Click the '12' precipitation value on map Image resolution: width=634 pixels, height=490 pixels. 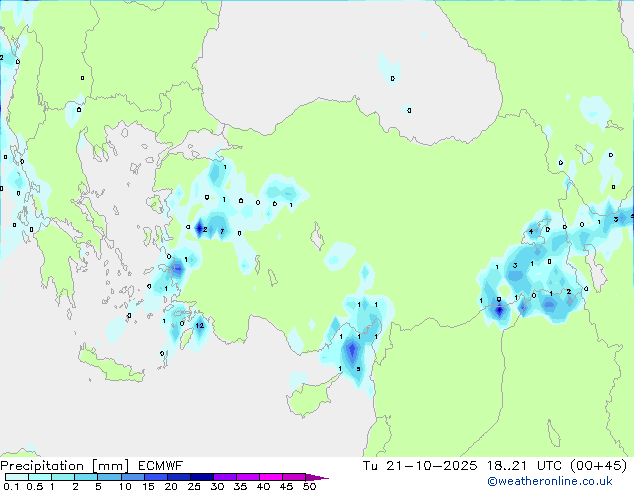[x=200, y=325]
